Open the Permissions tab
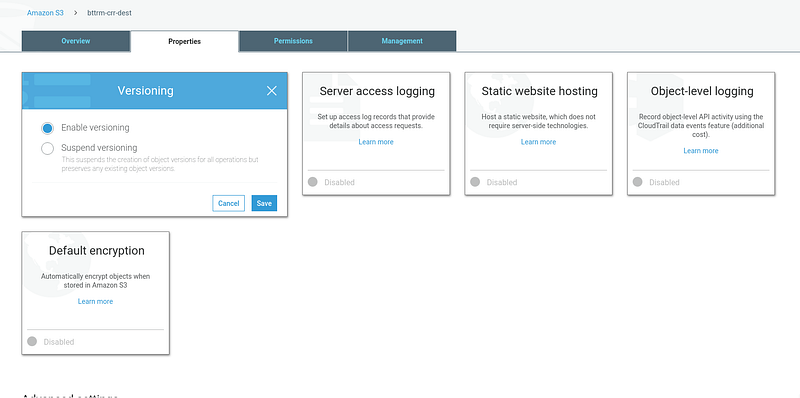The width and height of the screenshot is (800, 398). 293,41
